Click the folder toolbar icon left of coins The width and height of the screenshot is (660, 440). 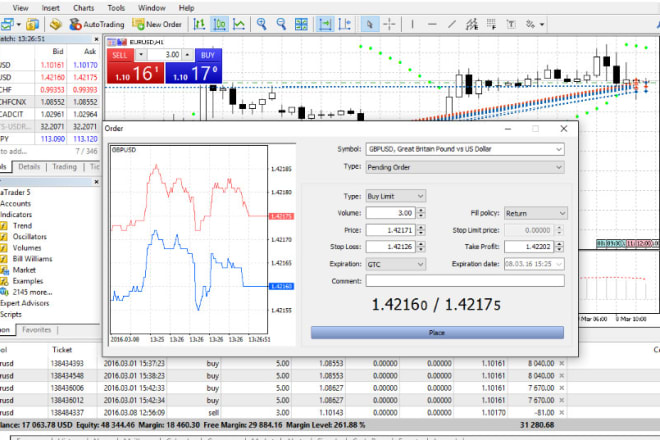[33, 24]
